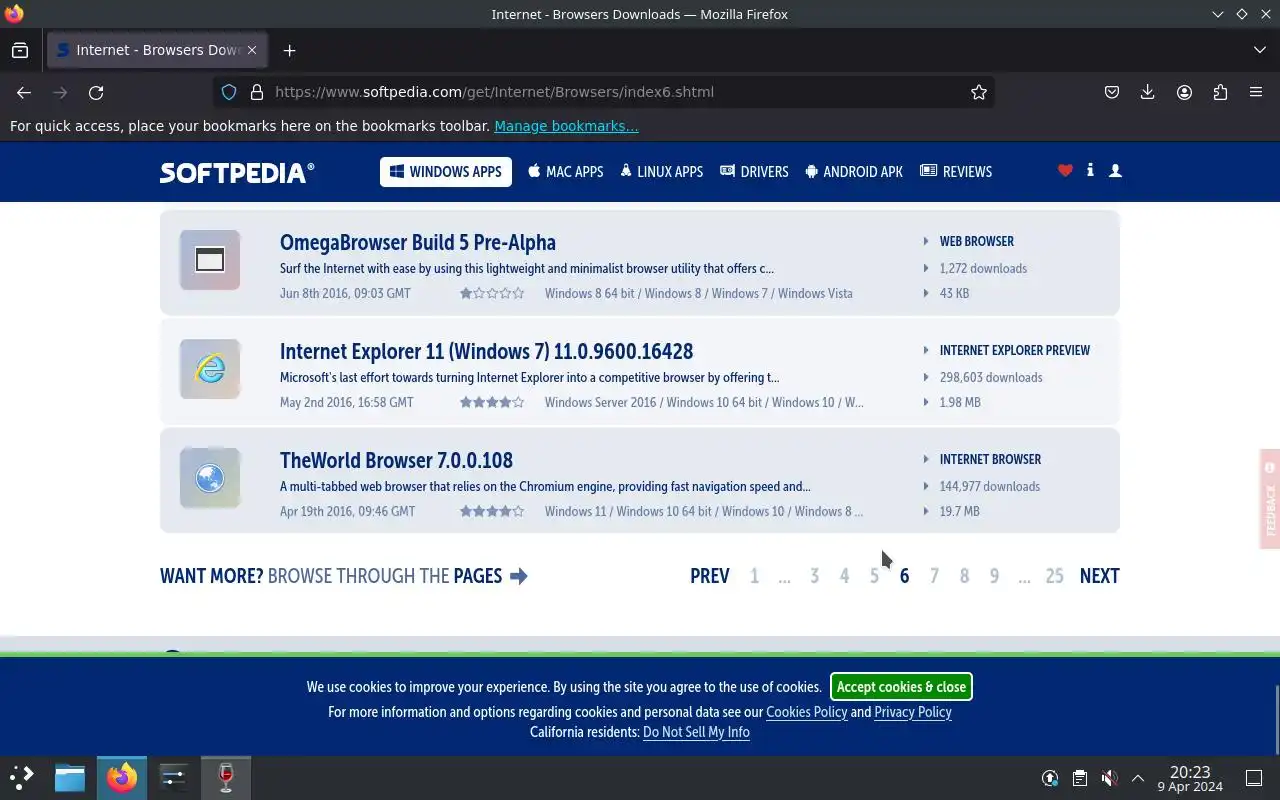
Task: Open the system settings taskbar icon
Action: click(174, 778)
